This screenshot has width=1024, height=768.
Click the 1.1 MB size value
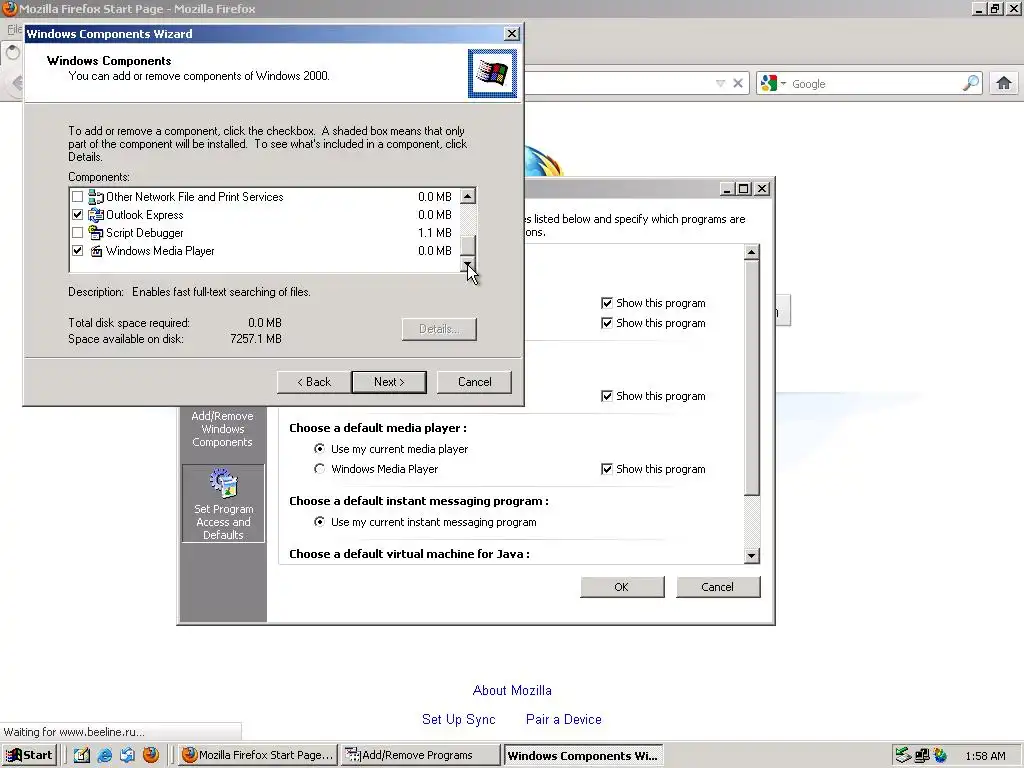[434, 232]
